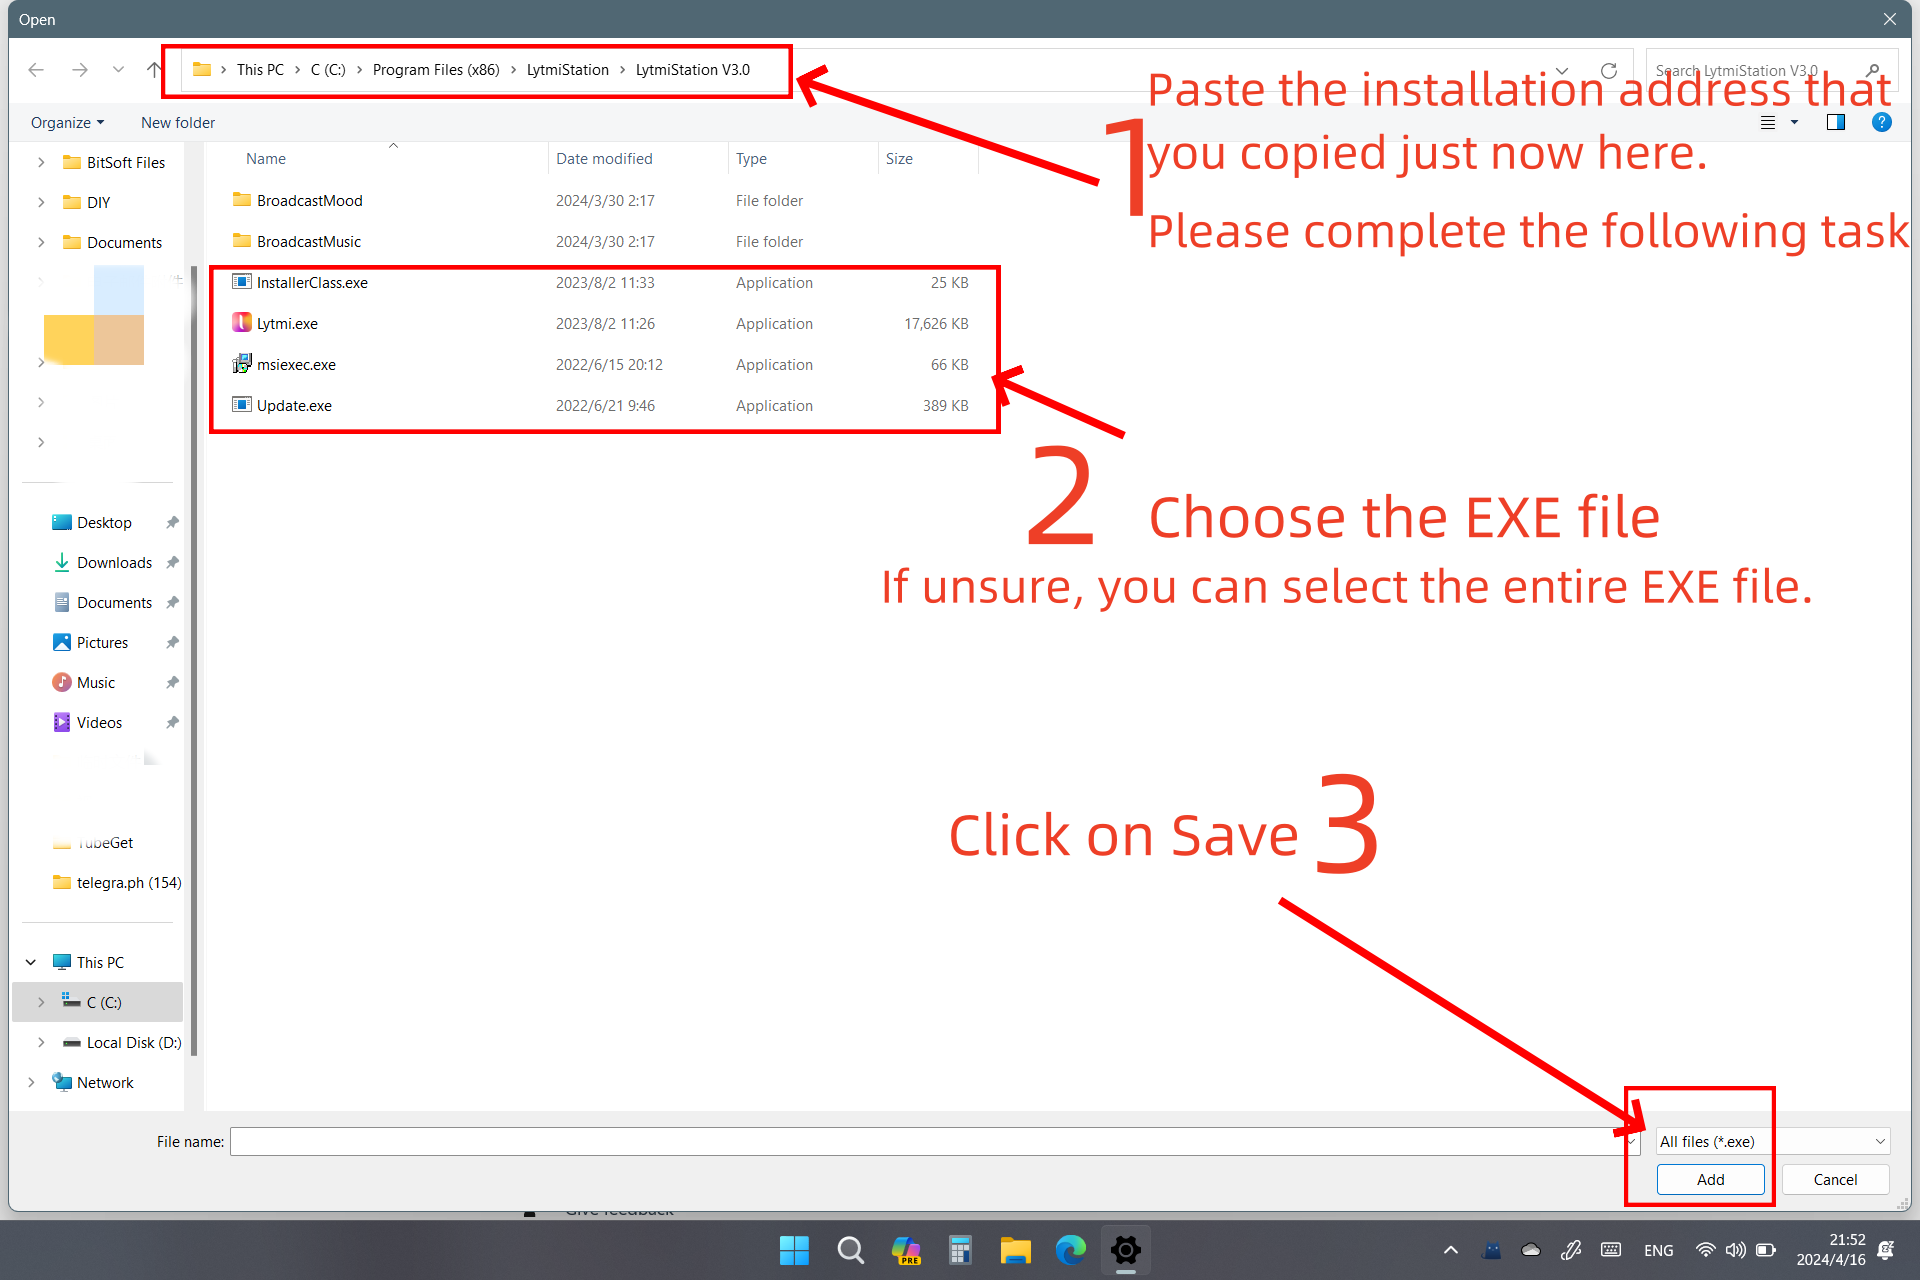Image resolution: width=1920 pixels, height=1280 pixels.
Task: Open the Help question mark icon
Action: [x=1881, y=122]
